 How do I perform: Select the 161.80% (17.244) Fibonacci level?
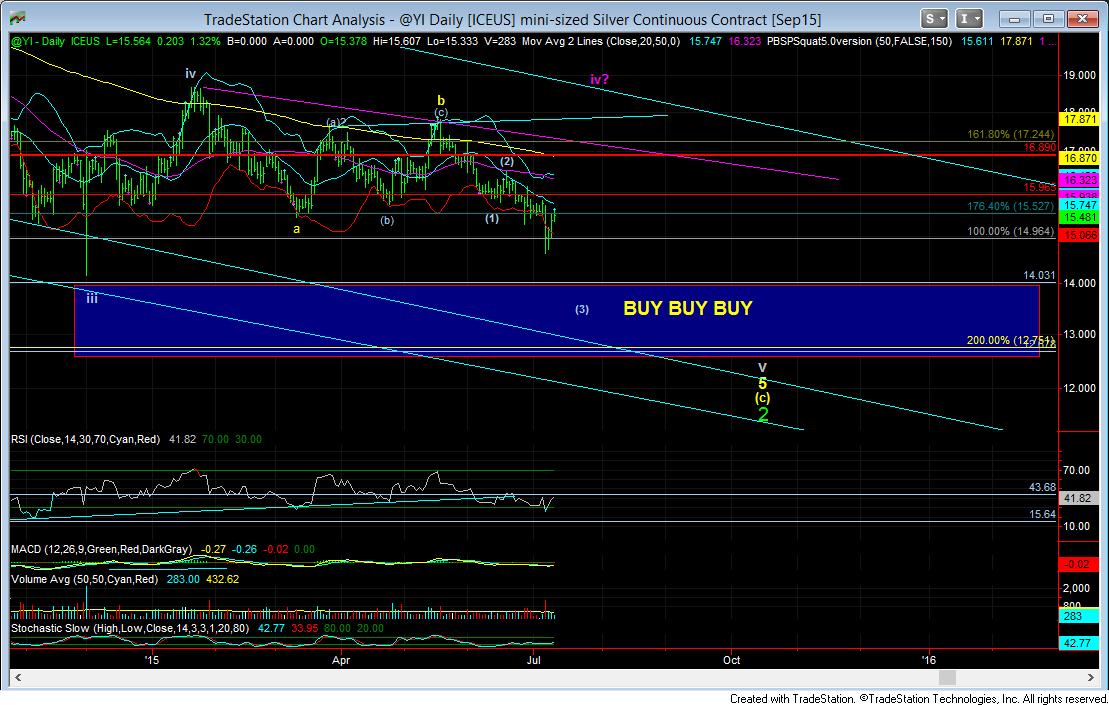click(x=1007, y=133)
